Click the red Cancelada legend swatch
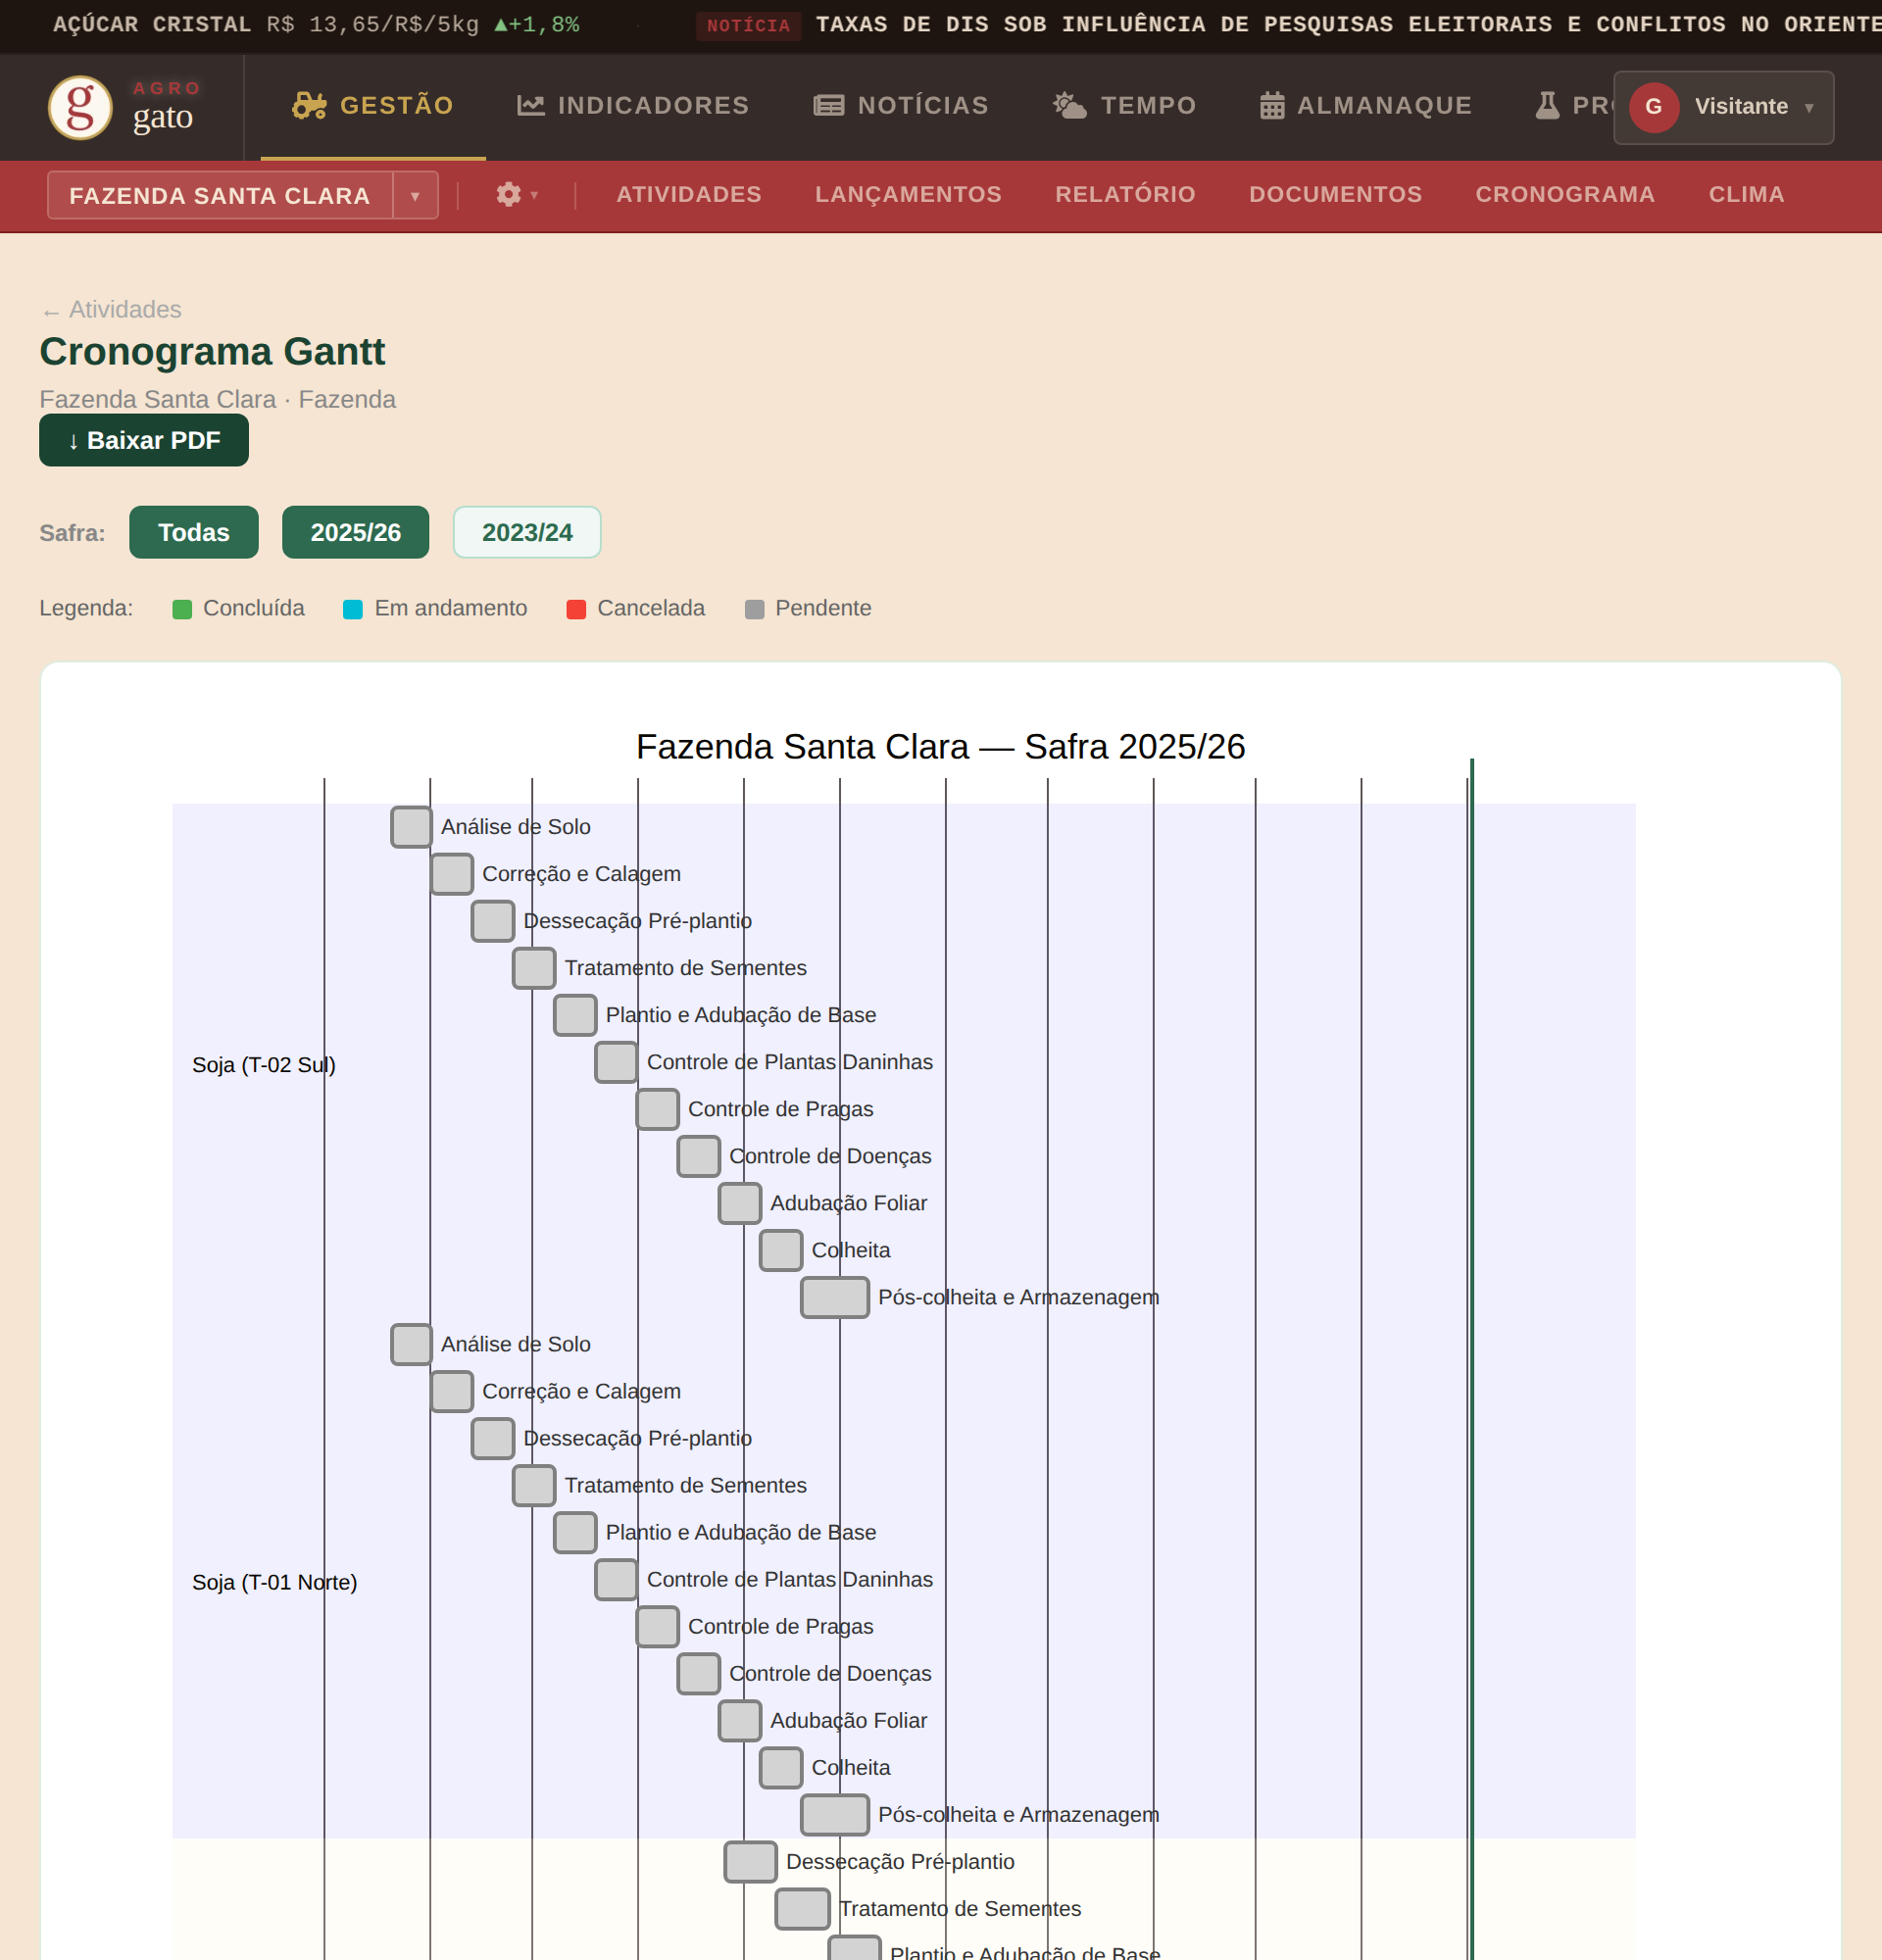This screenshot has height=1960, width=1882. point(576,609)
